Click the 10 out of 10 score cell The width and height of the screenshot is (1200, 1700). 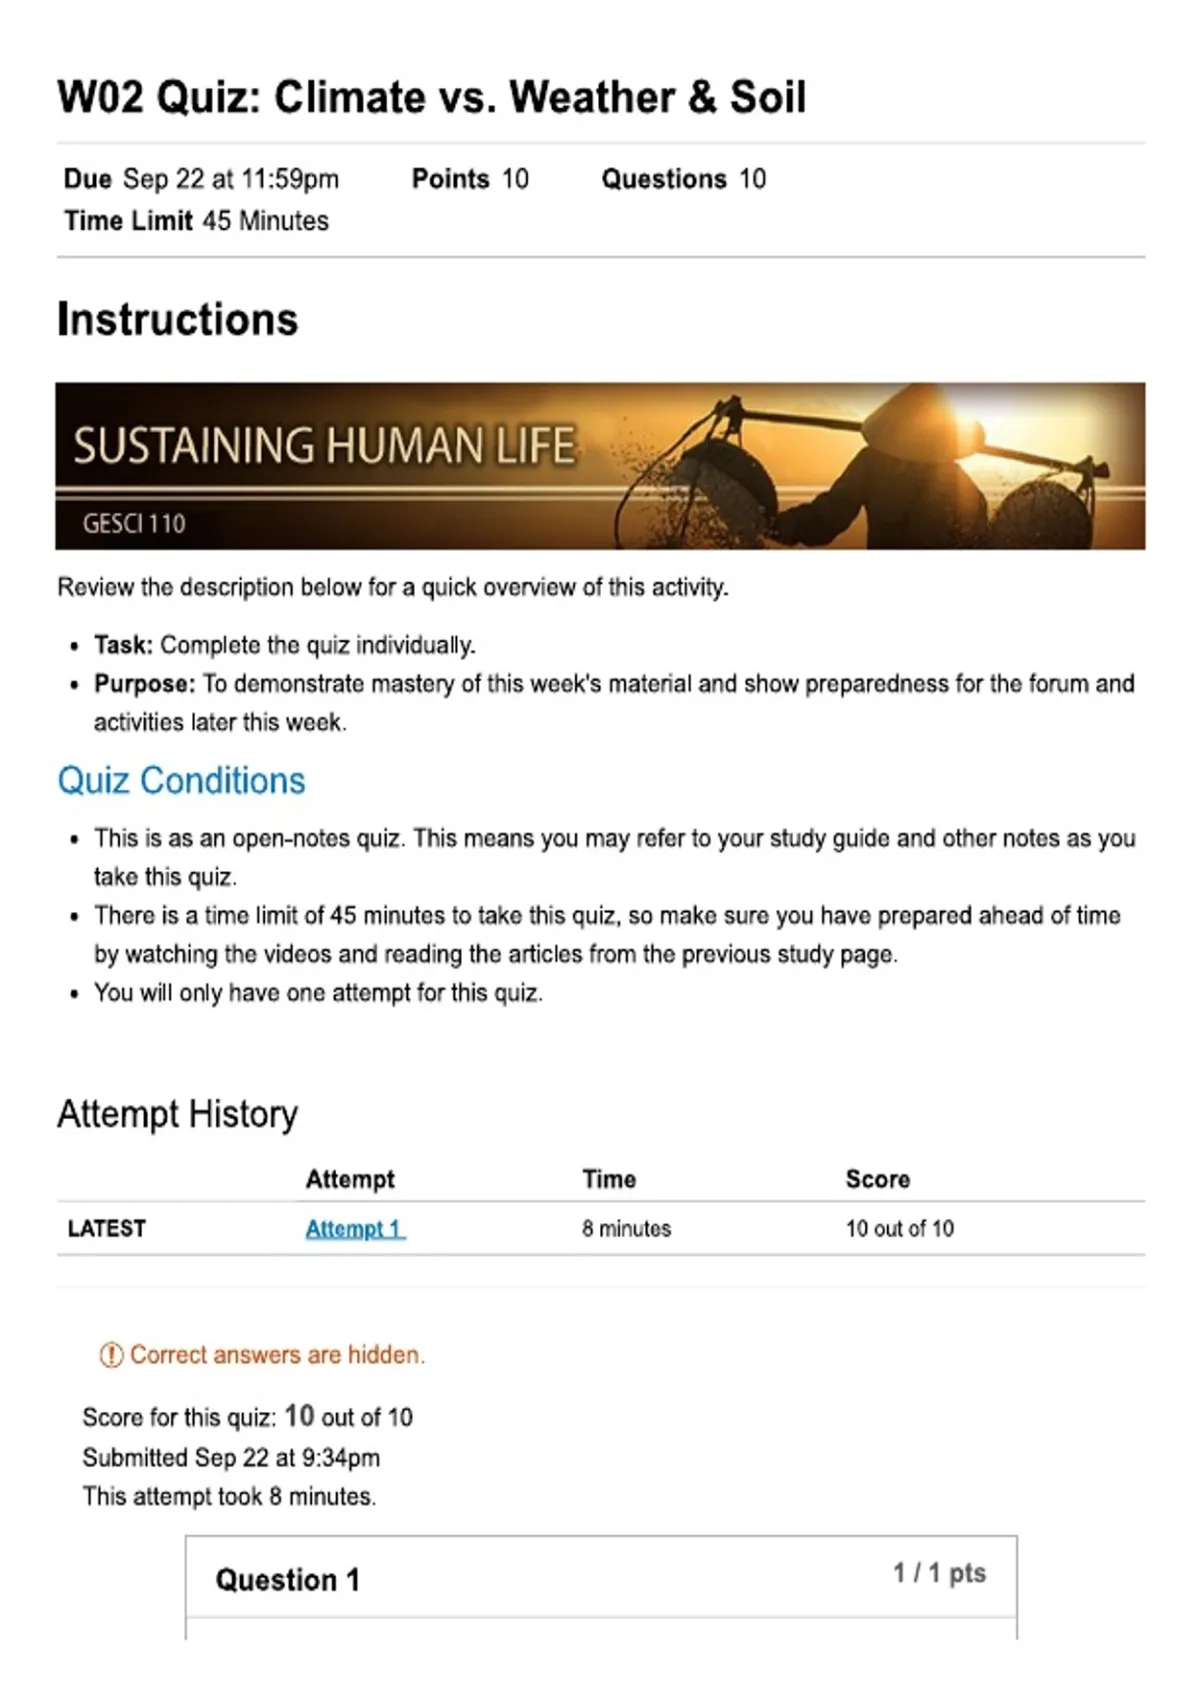point(900,1228)
